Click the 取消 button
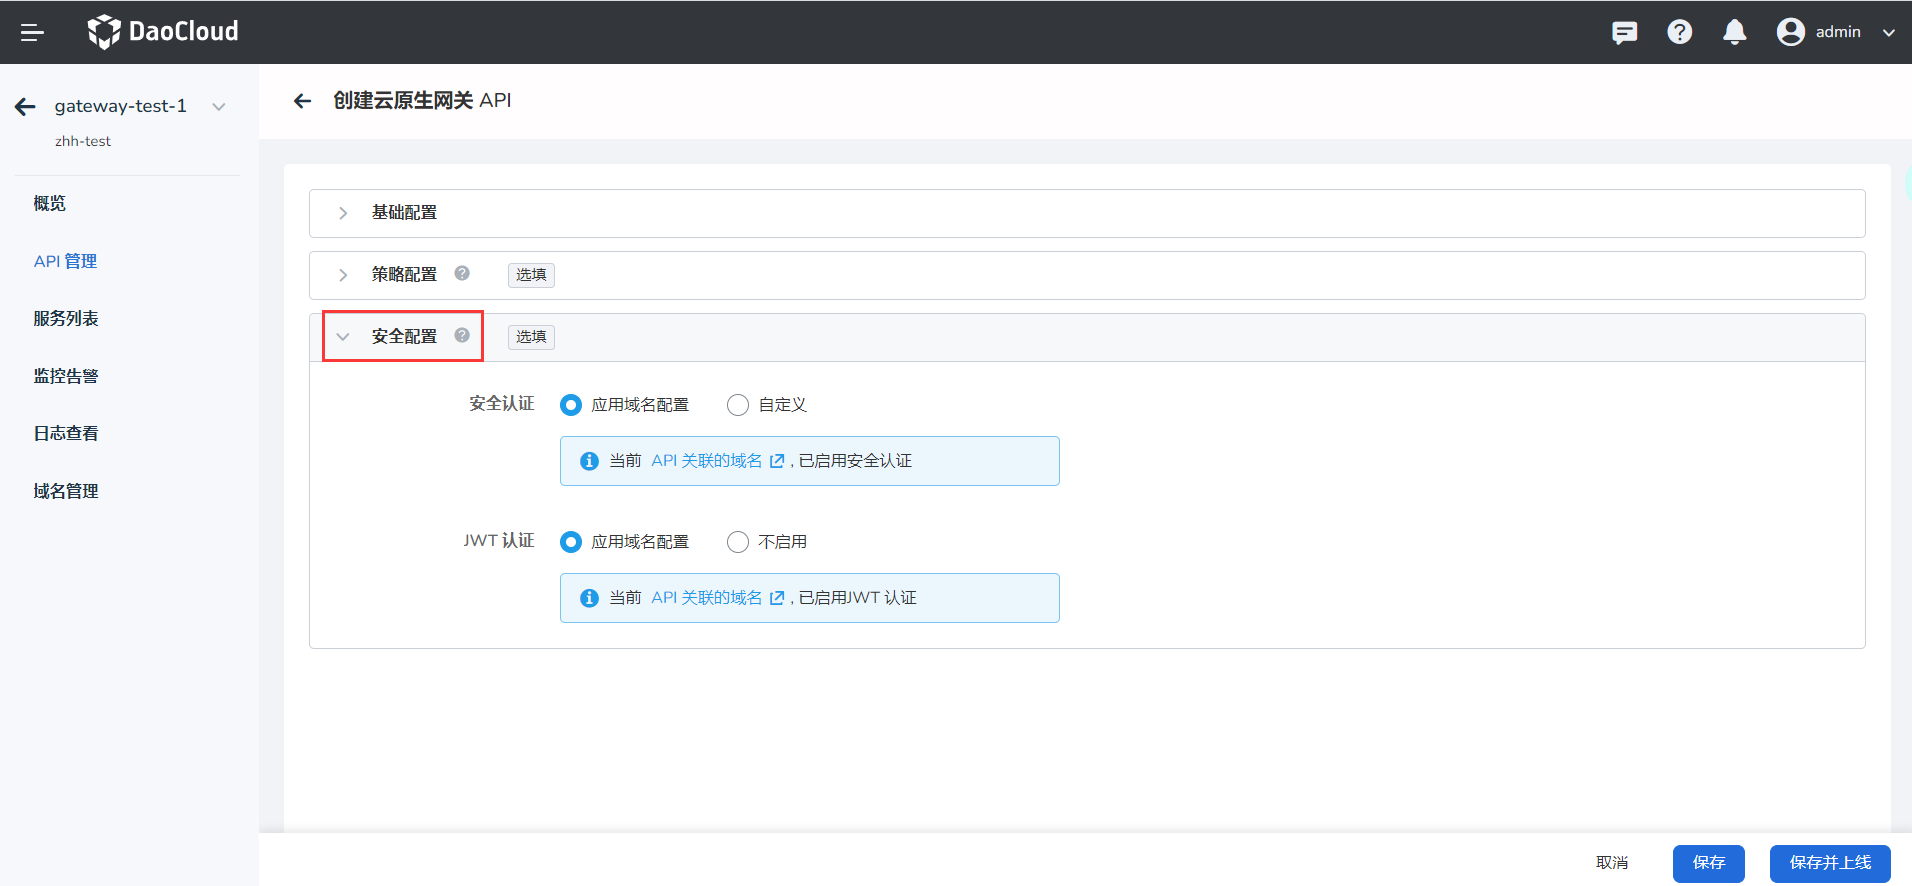The image size is (1912, 886). pos(1612,863)
